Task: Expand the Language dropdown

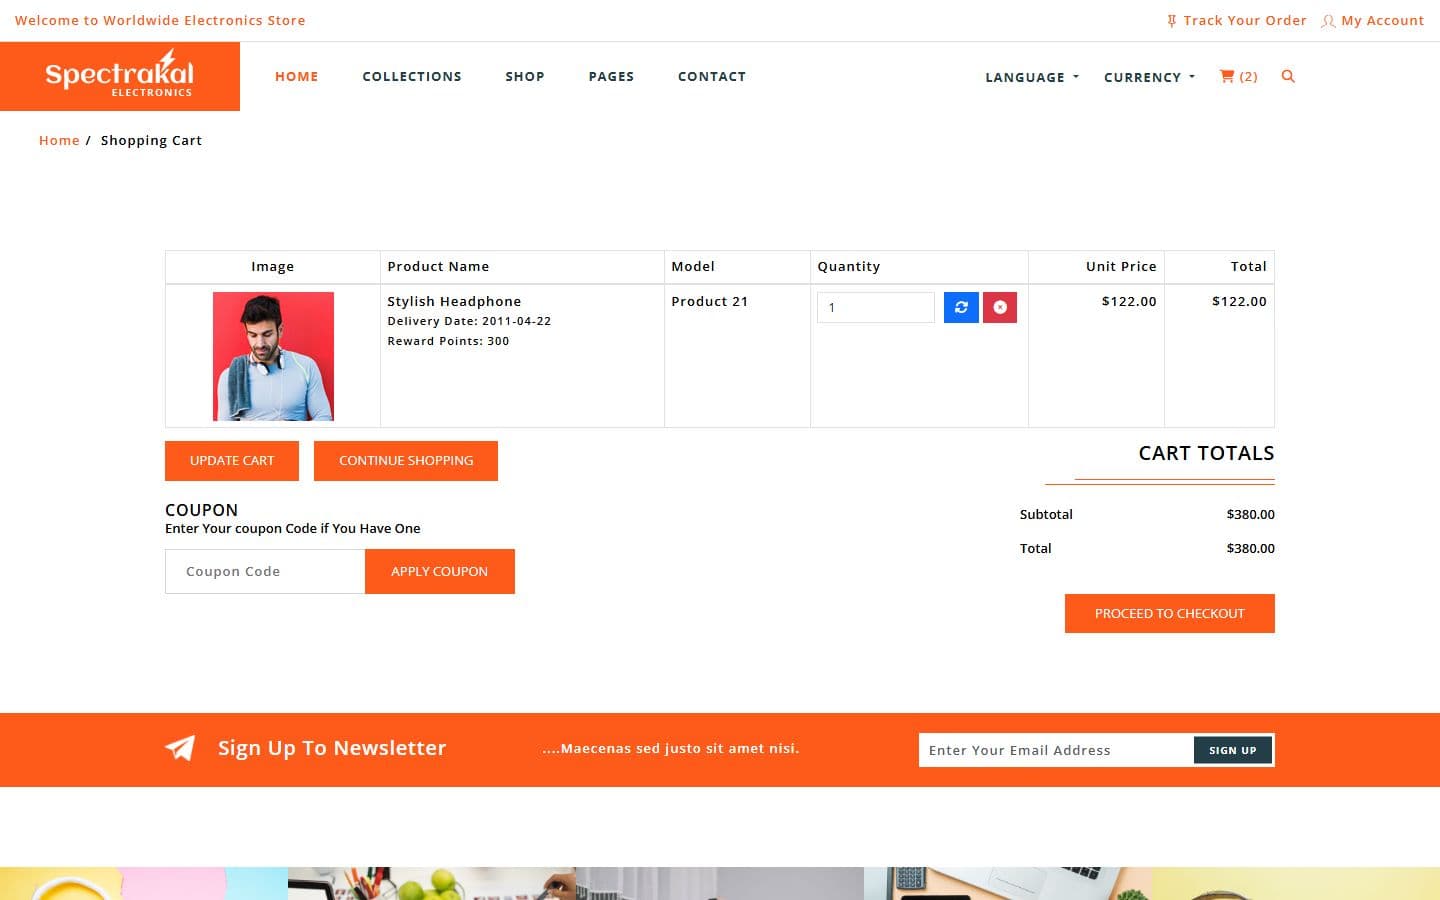Action: point(1032,77)
